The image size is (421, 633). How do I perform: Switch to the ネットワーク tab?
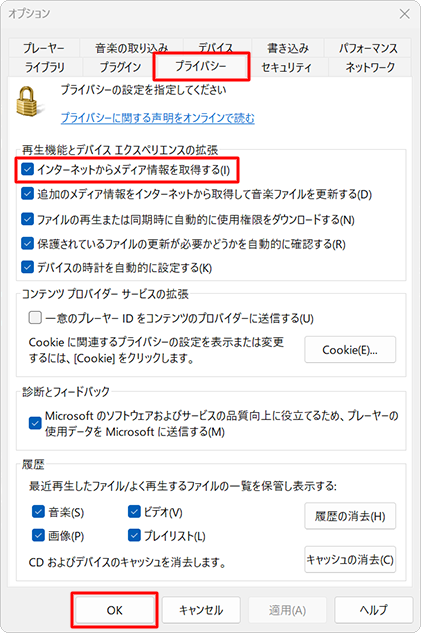coord(370,67)
